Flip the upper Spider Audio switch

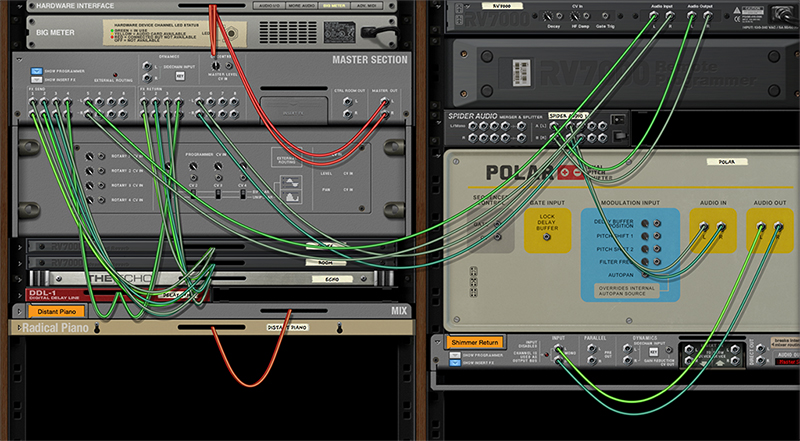[618, 120]
